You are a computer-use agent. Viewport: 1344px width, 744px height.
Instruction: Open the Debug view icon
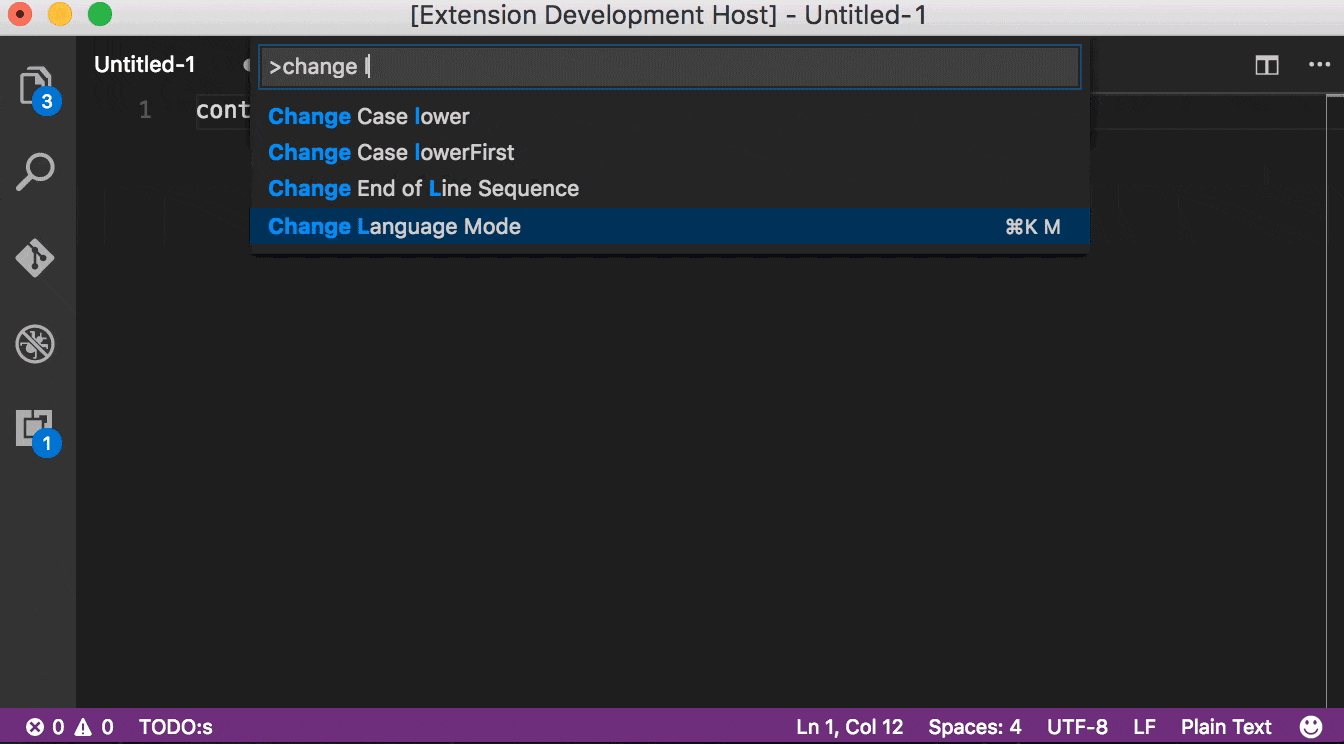(36, 345)
